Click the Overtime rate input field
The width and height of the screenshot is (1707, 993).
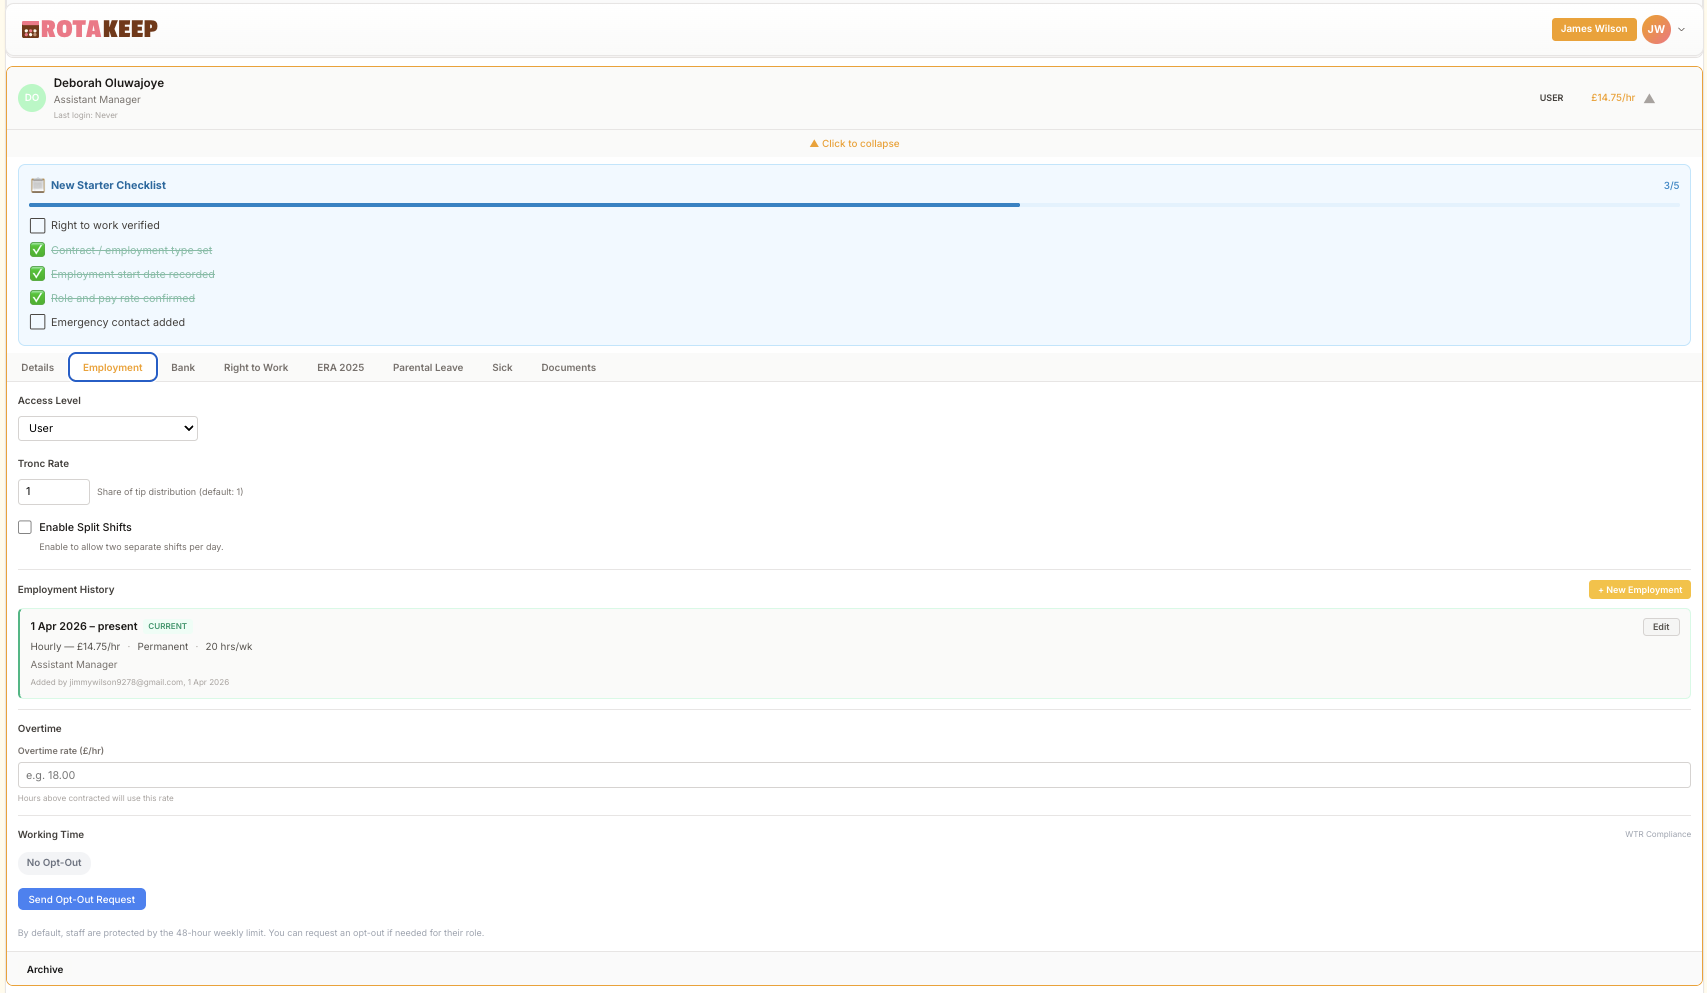pos(854,775)
